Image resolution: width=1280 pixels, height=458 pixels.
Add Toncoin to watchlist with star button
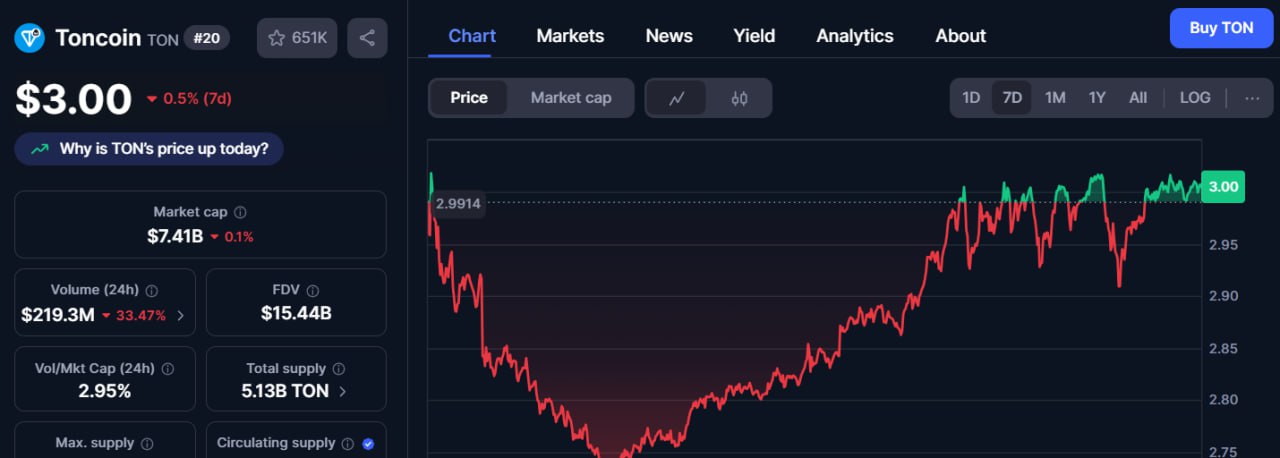coord(297,38)
